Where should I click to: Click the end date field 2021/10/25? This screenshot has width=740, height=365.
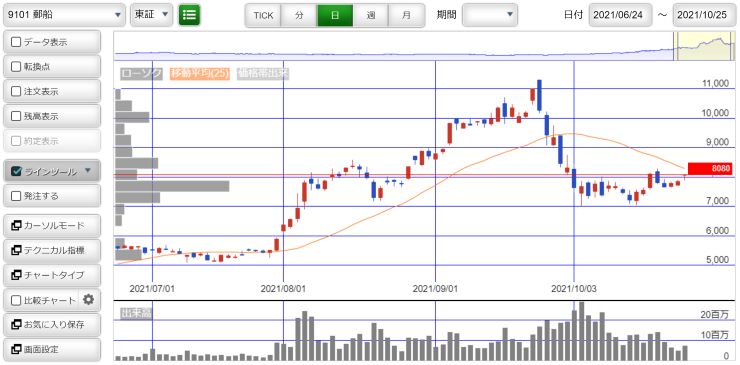705,15
